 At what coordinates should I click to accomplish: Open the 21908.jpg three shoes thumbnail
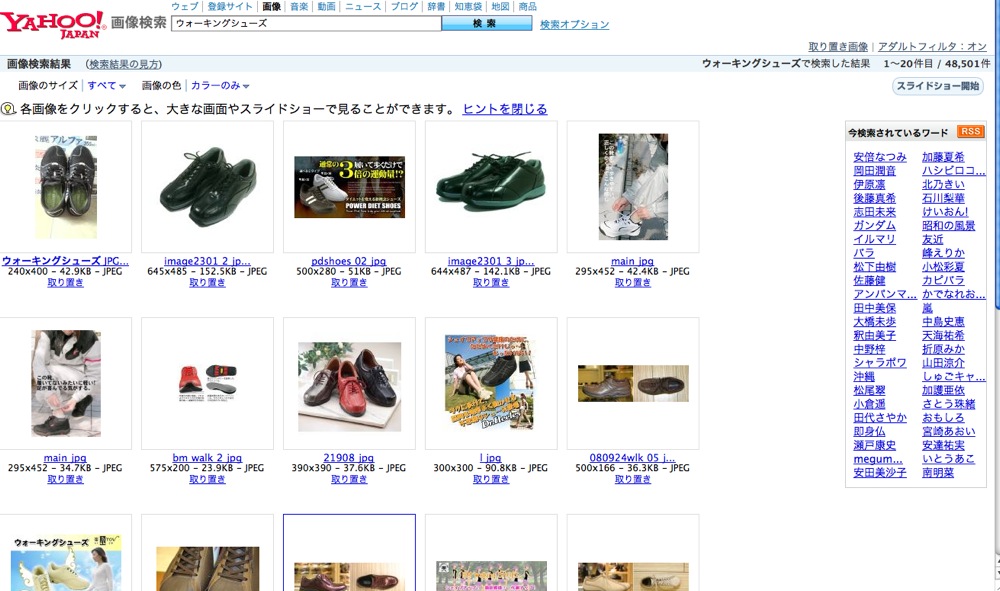coord(349,386)
